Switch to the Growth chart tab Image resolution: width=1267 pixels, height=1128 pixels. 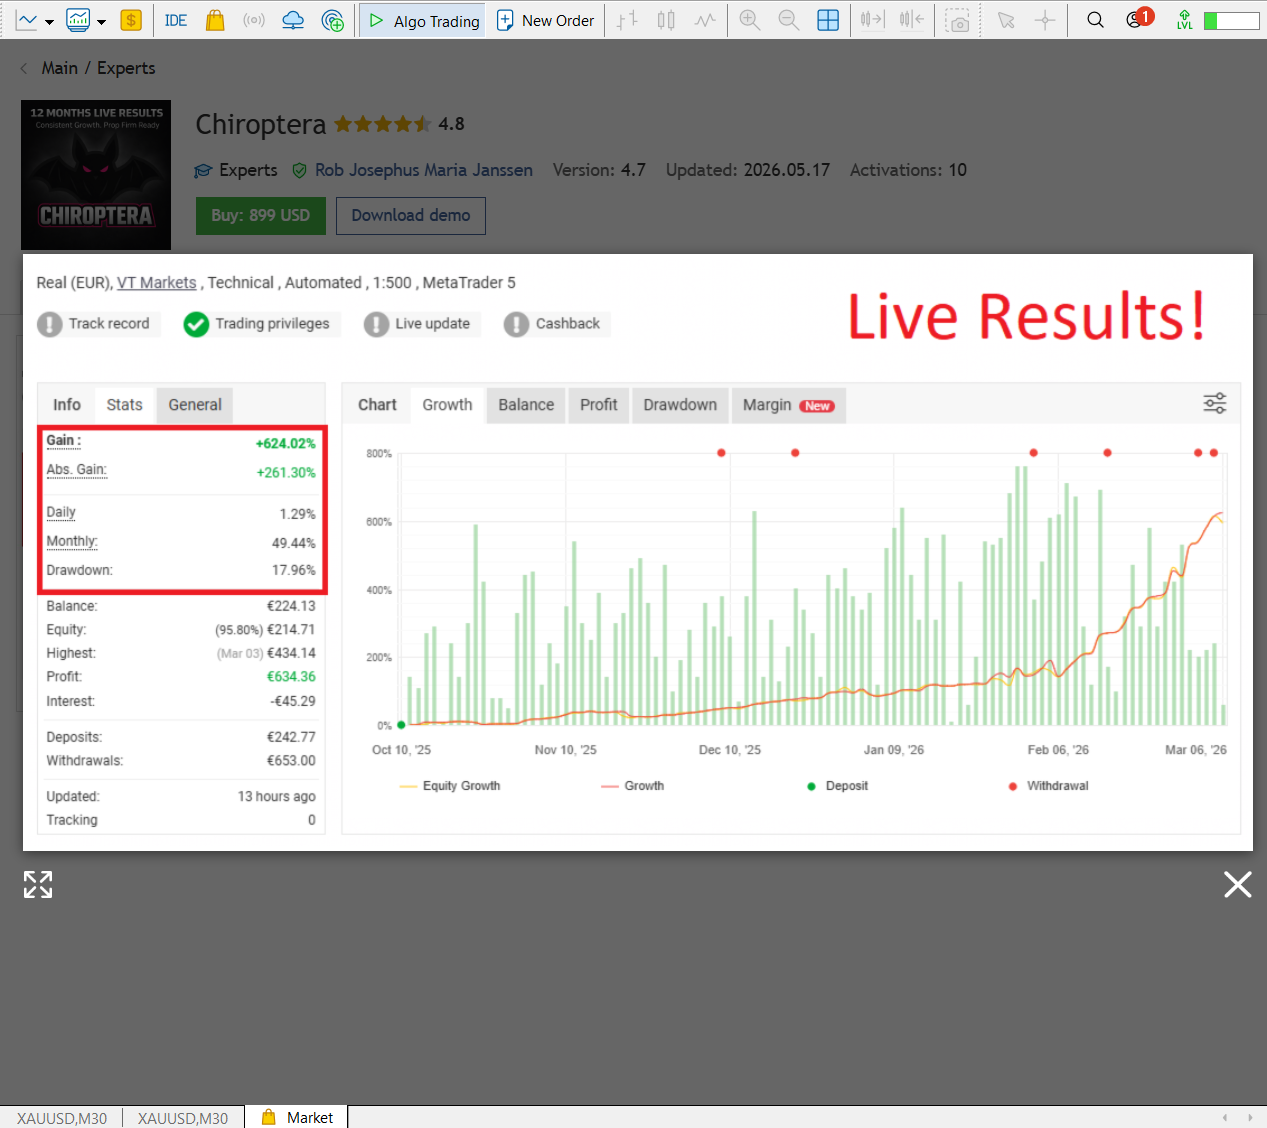pyautogui.click(x=447, y=405)
